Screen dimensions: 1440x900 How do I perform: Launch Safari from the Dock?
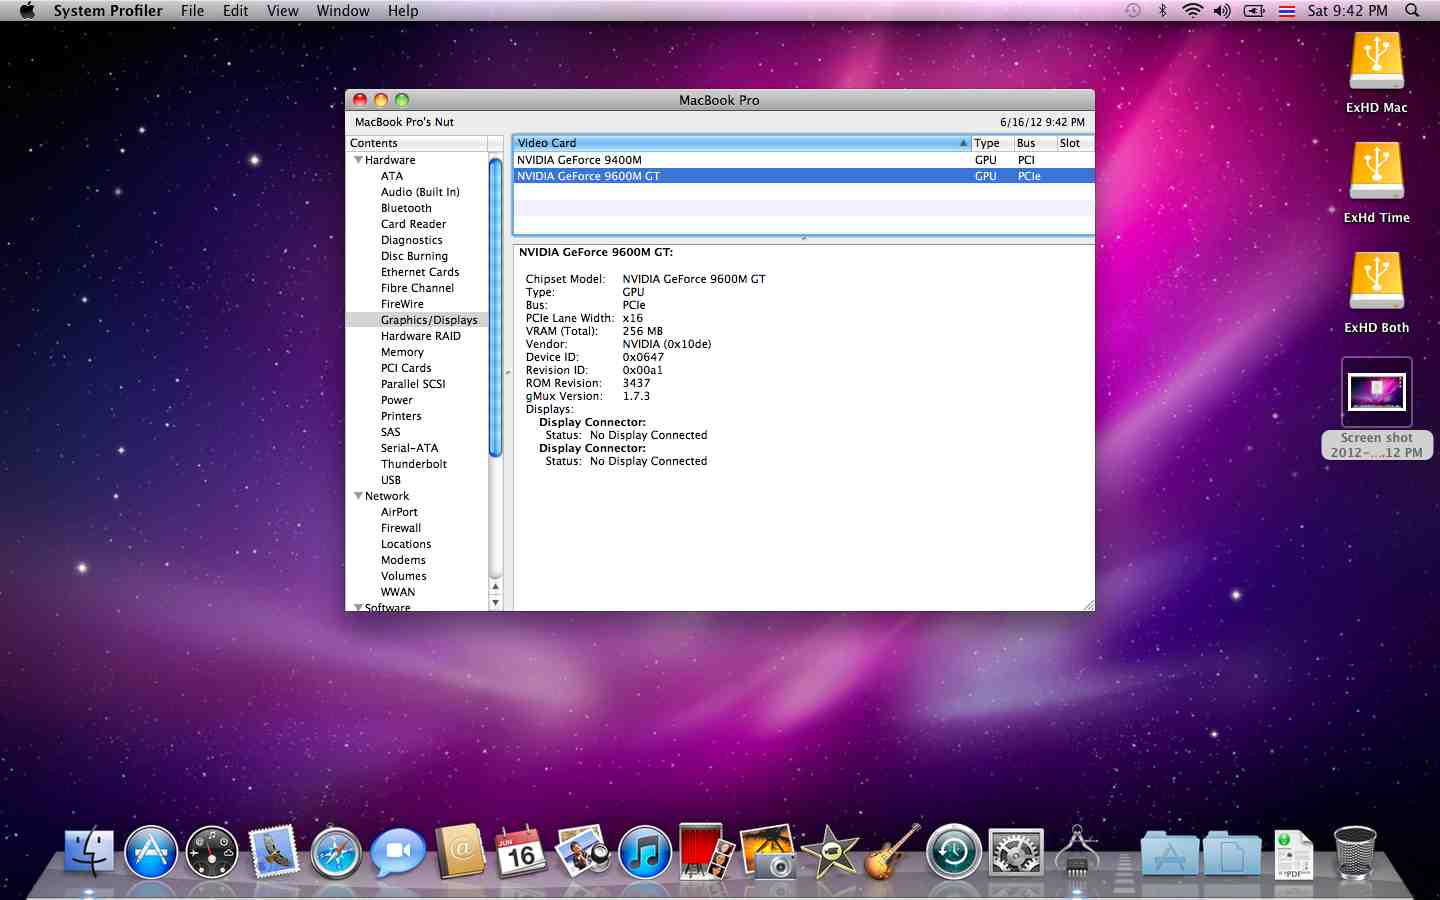[x=336, y=852]
